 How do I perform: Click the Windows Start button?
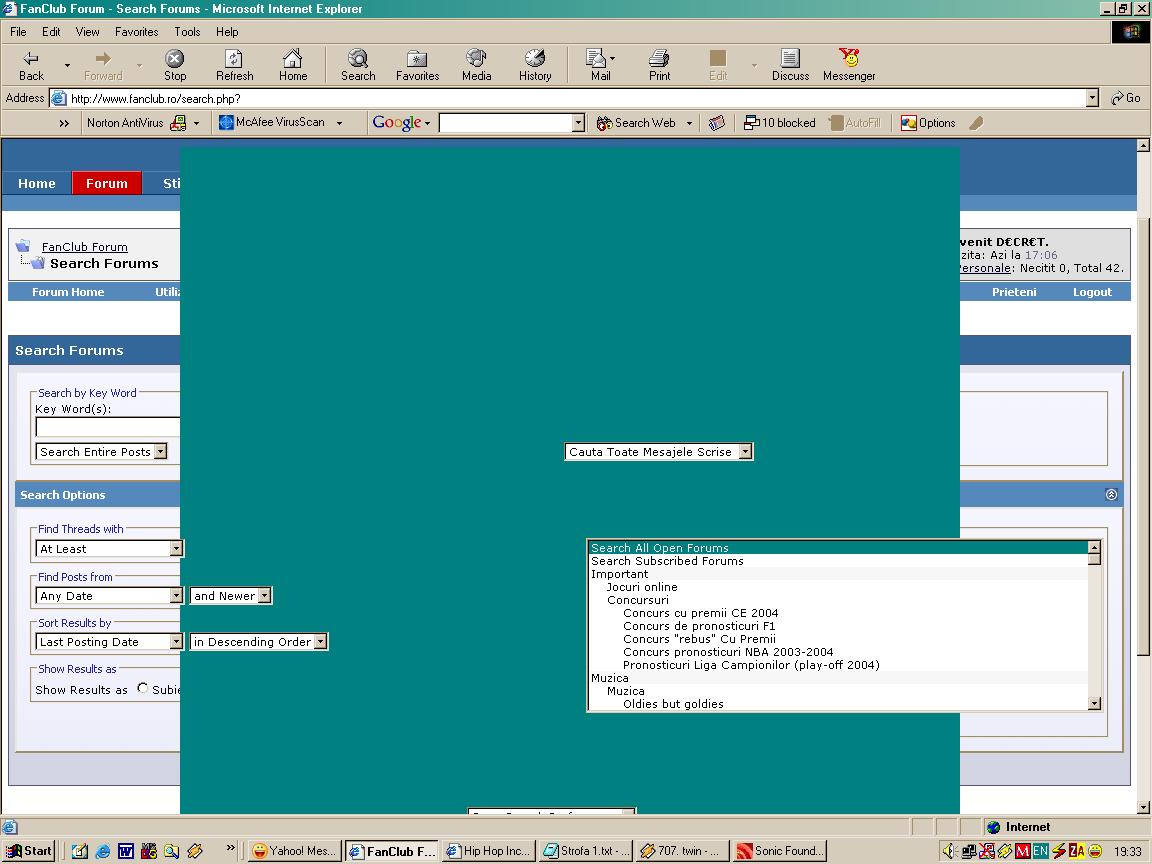(x=29, y=851)
